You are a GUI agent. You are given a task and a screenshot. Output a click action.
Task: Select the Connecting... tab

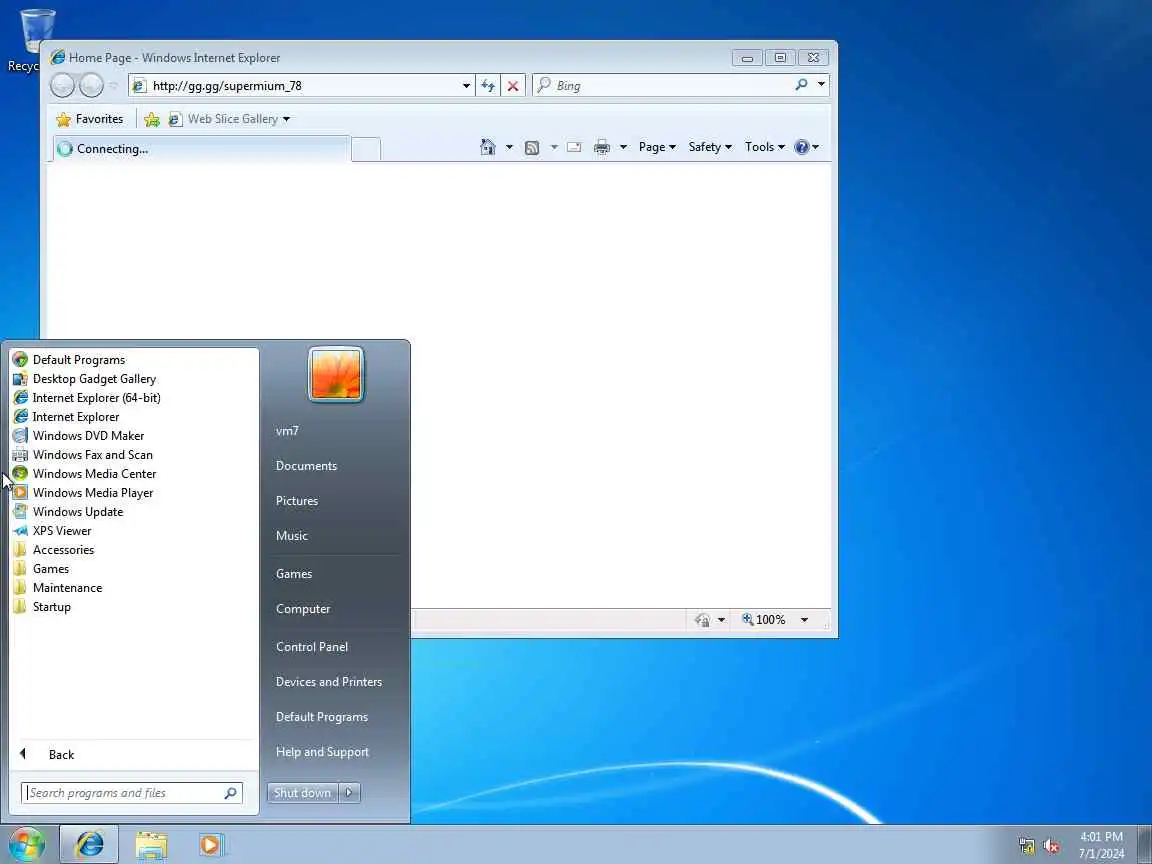coord(201,149)
